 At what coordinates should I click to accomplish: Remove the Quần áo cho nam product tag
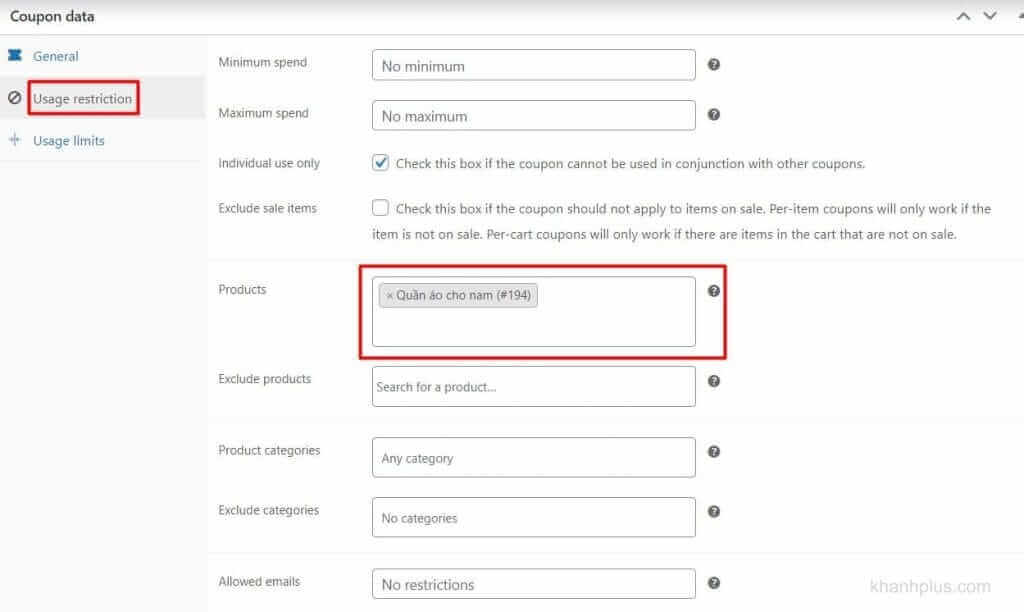(389, 296)
